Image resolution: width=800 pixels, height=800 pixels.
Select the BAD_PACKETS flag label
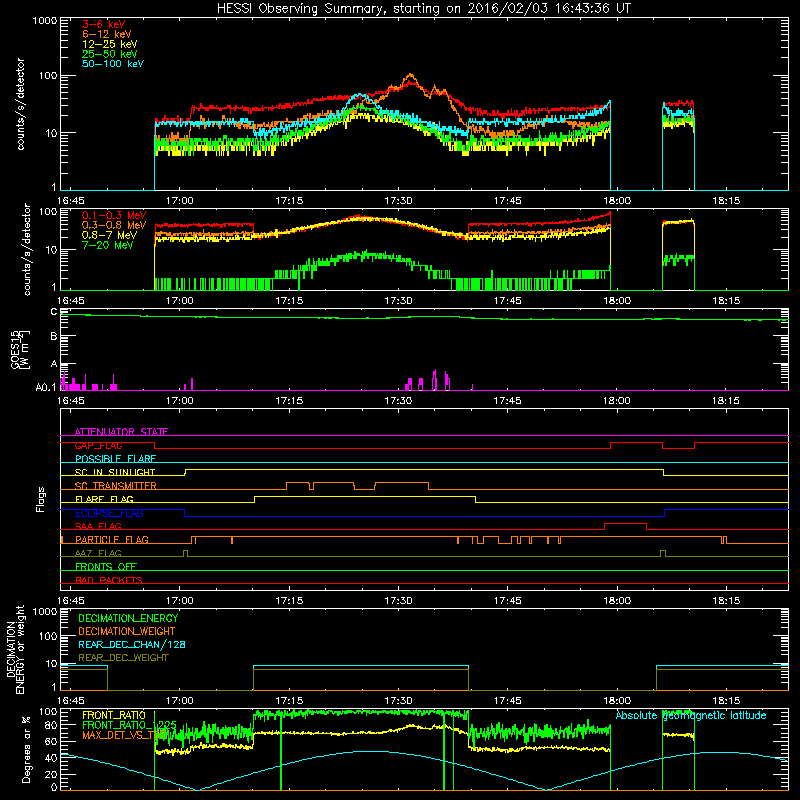109,580
